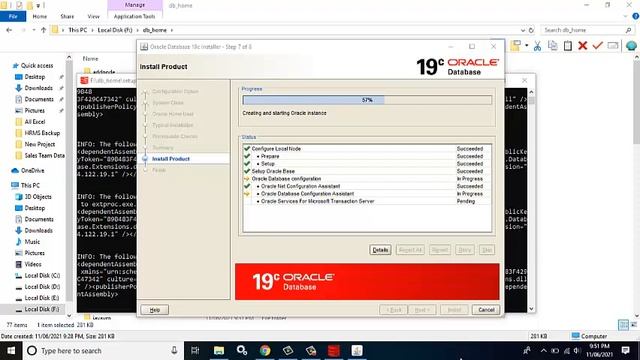Click the Details button in Oracle installer
Image resolution: width=640 pixels, height=360 pixels.
click(x=380, y=250)
